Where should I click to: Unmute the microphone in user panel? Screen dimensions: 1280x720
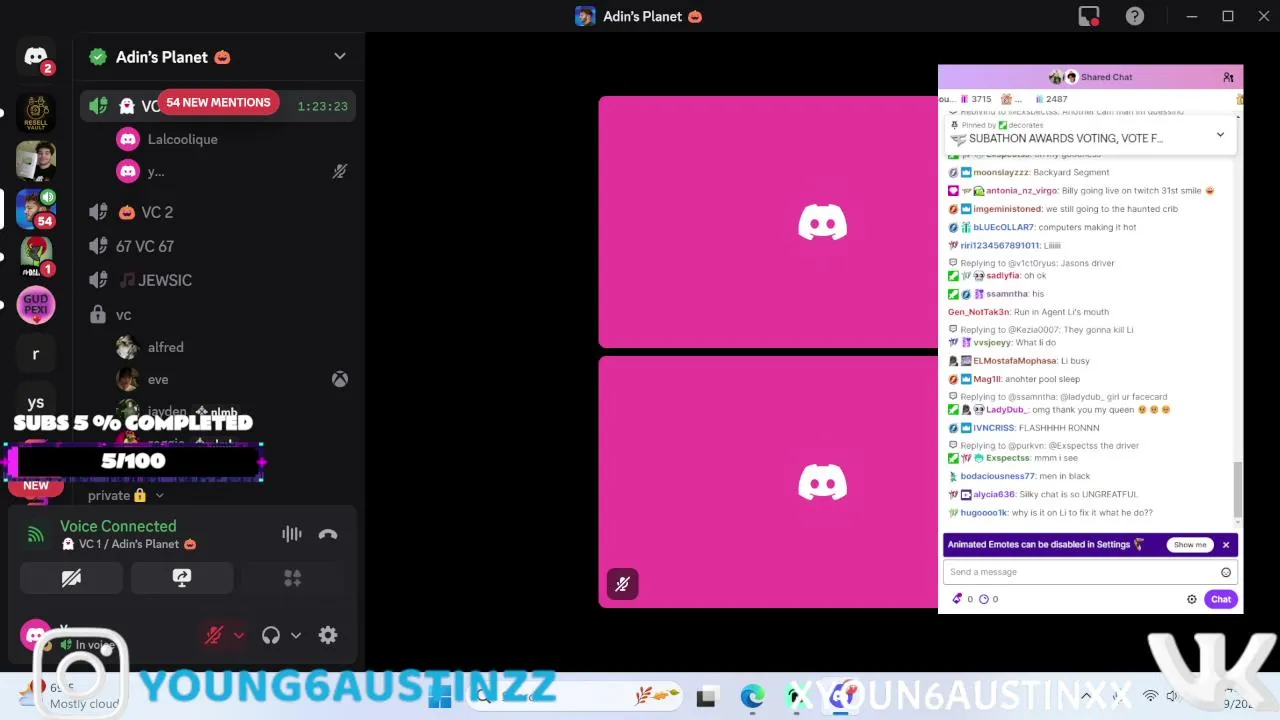click(x=213, y=635)
